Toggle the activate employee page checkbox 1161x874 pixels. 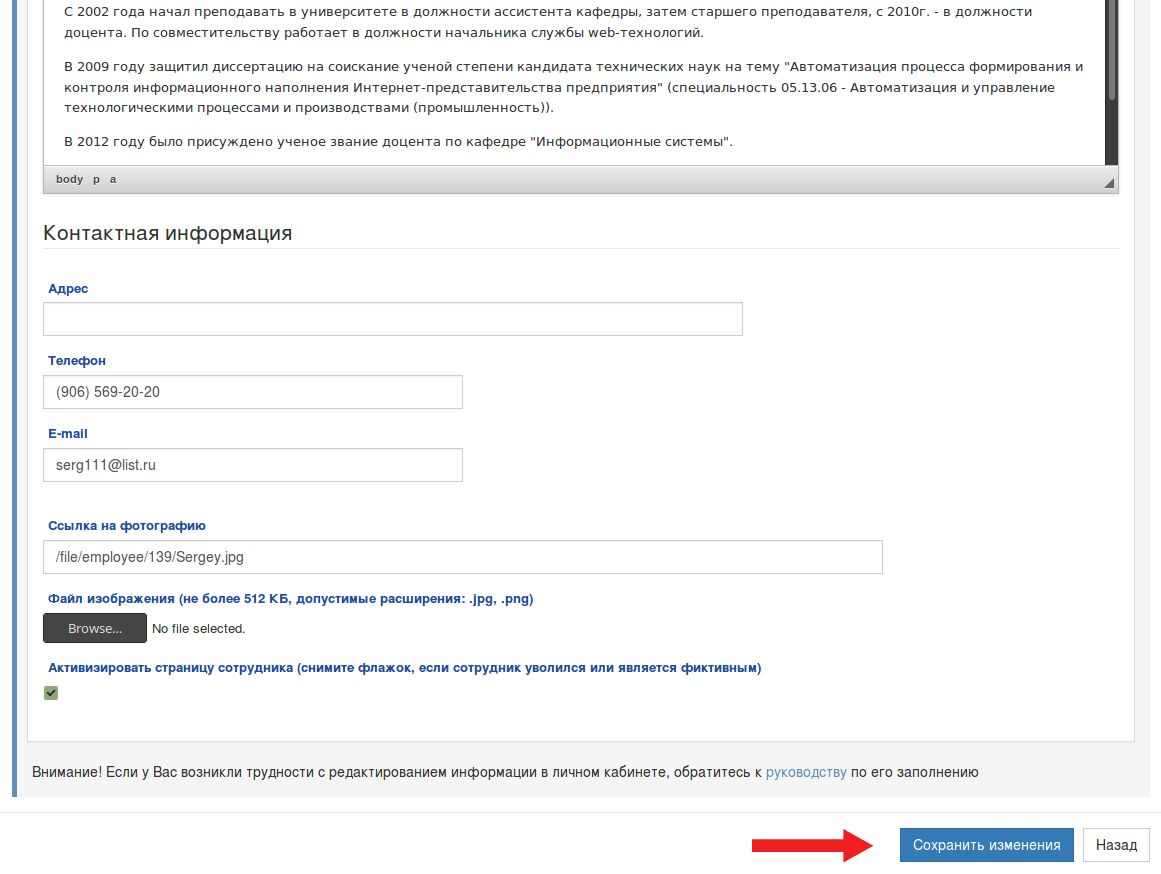(x=51, y=693)
